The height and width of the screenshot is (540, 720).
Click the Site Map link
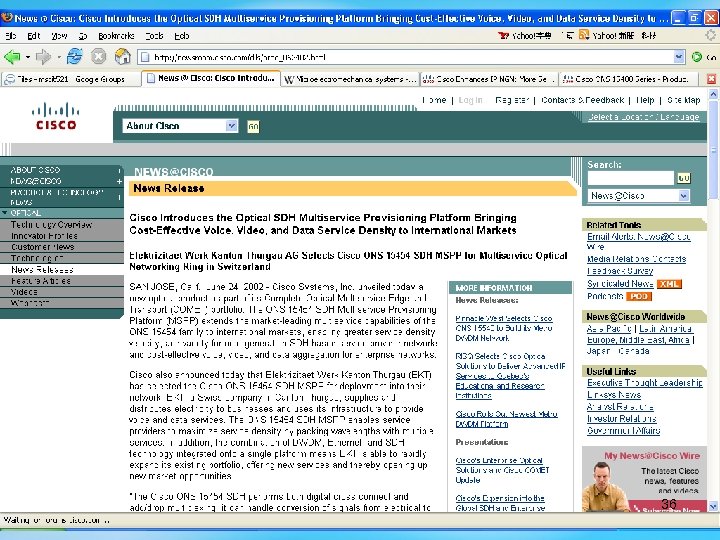coord(684,100)
